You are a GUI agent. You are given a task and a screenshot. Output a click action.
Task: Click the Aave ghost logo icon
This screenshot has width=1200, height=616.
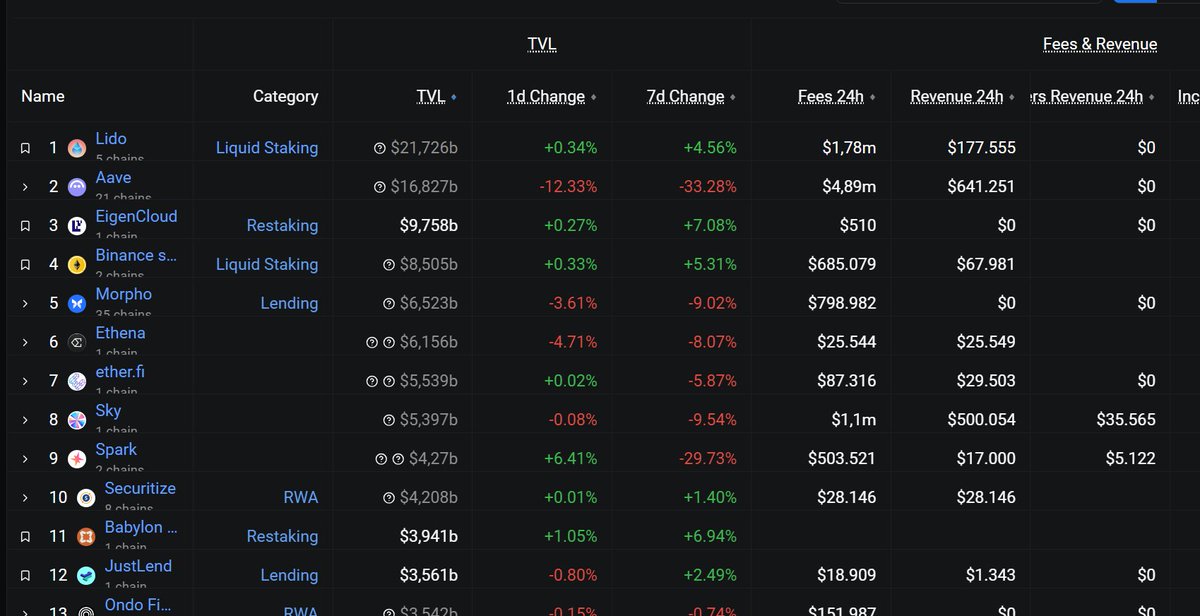coord(77,187)
